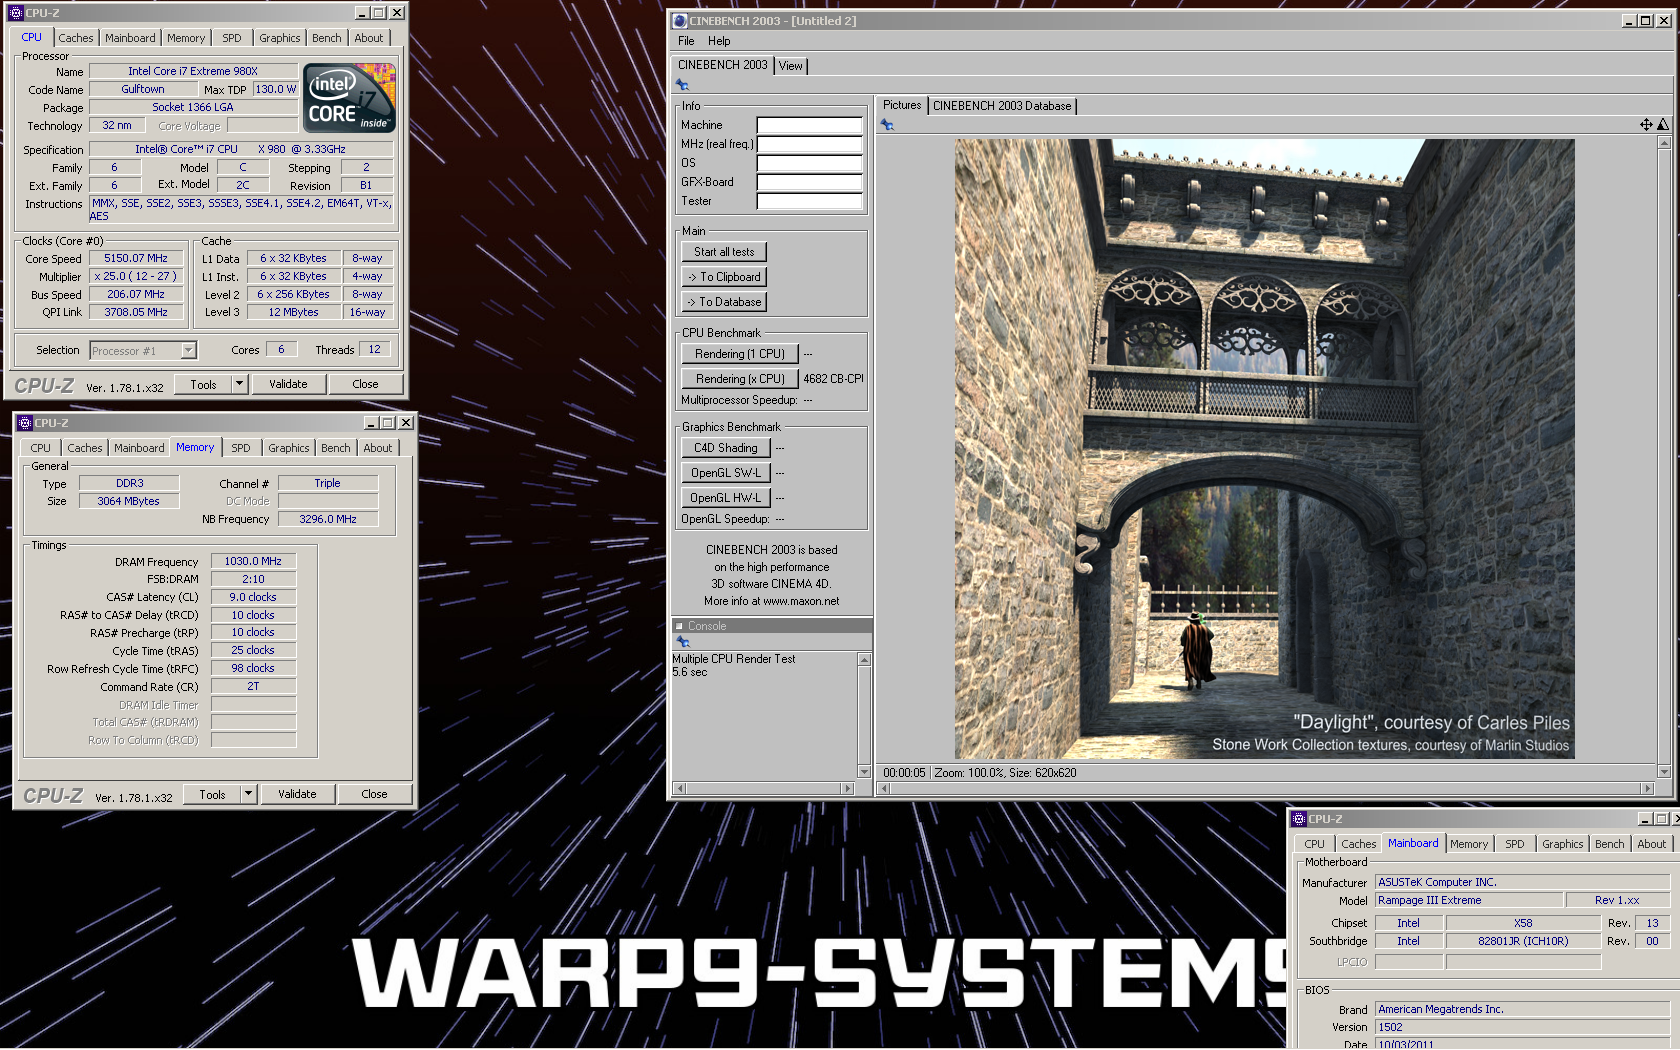Click the Machine input field
The width and height of the screenshot is (1680, 1050).
[809, 125]
